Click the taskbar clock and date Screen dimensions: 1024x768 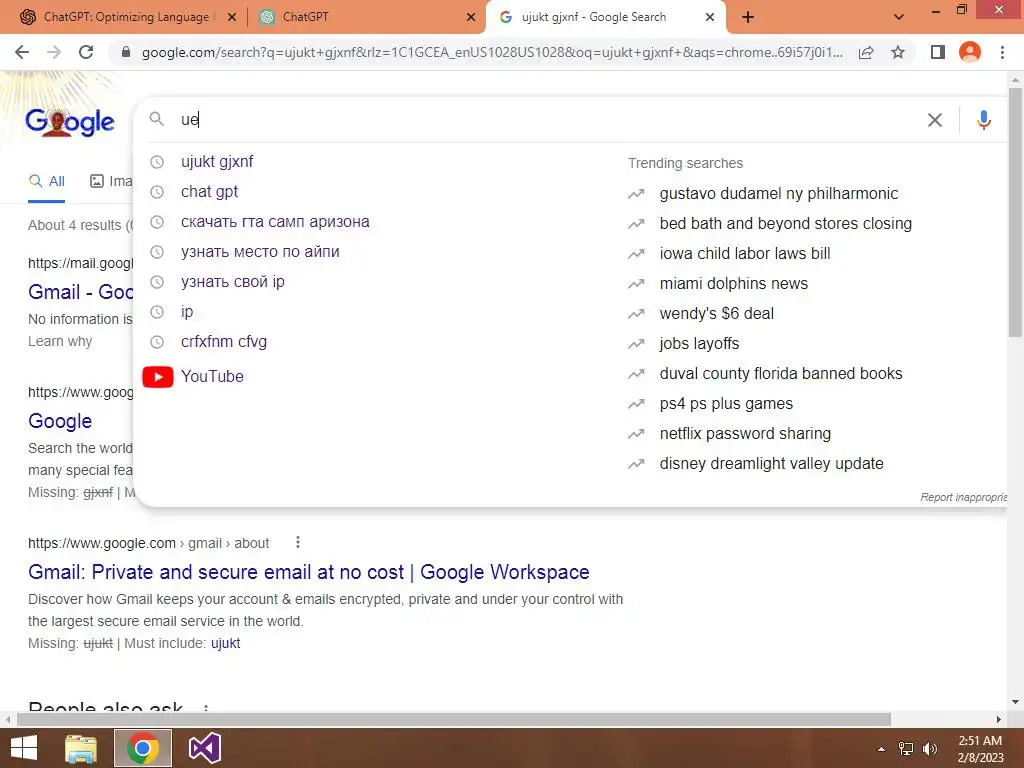tap(980, 749)
